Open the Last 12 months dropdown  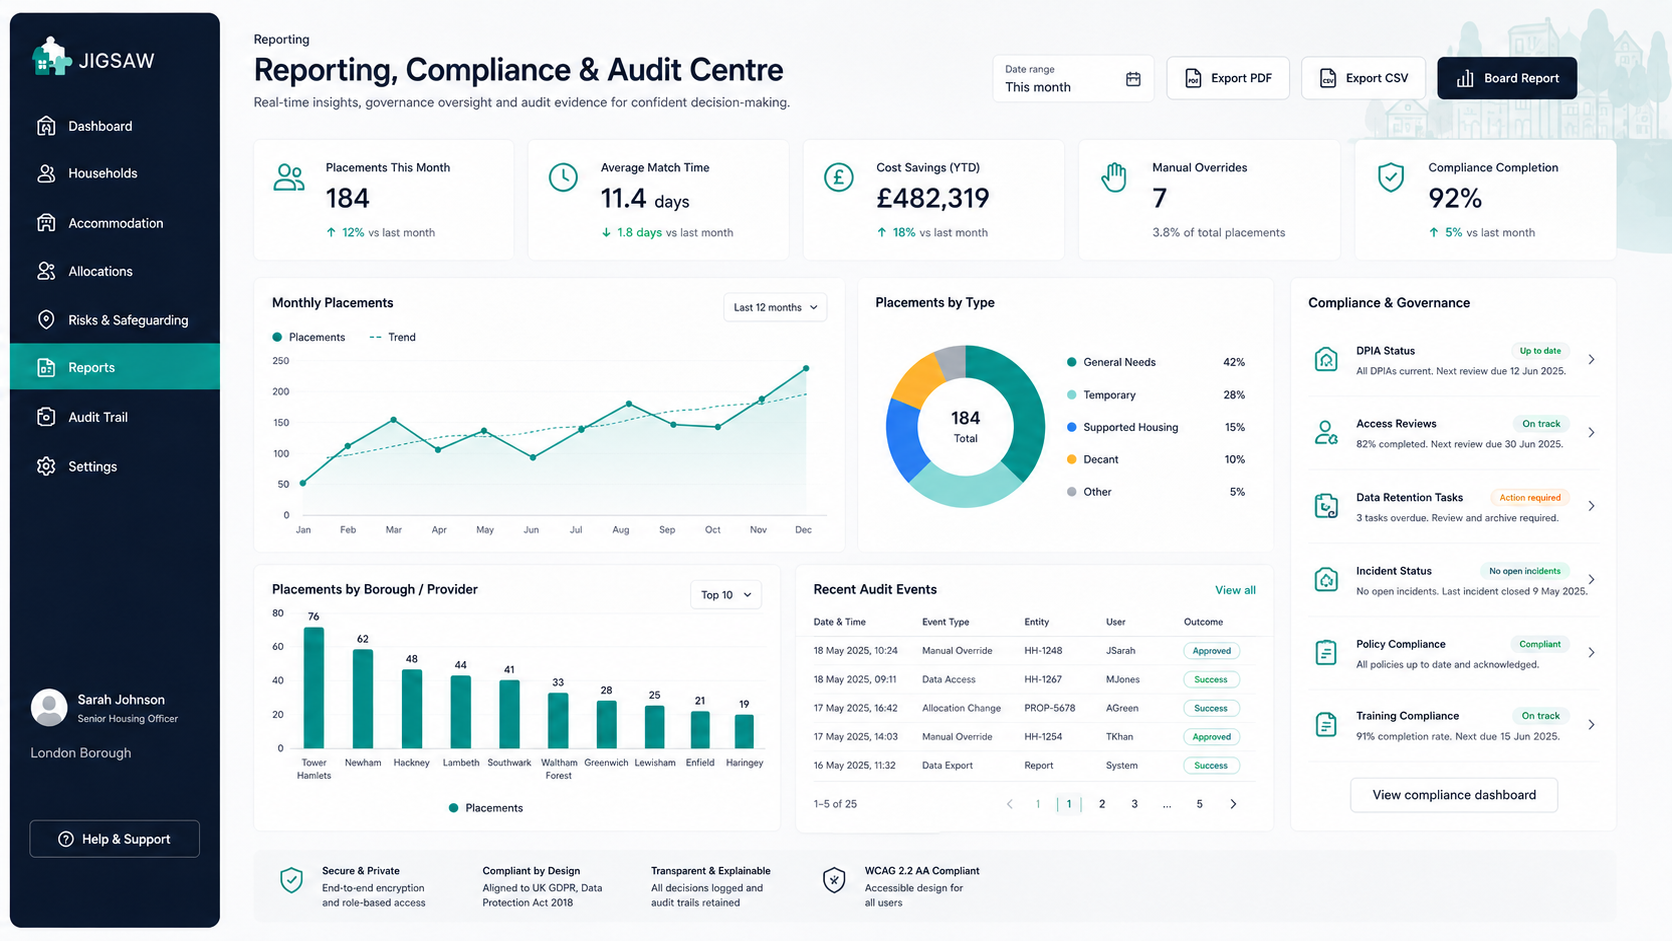tap(775, 307)
